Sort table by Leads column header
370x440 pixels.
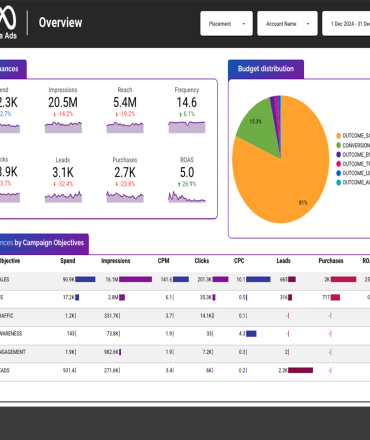pos(283,261)
